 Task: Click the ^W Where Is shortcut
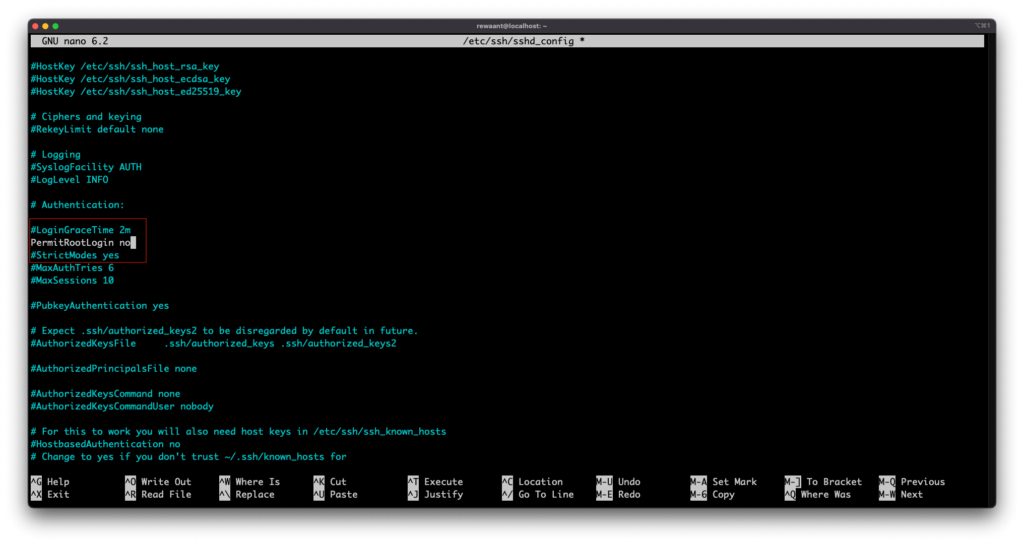click(249, 482)
